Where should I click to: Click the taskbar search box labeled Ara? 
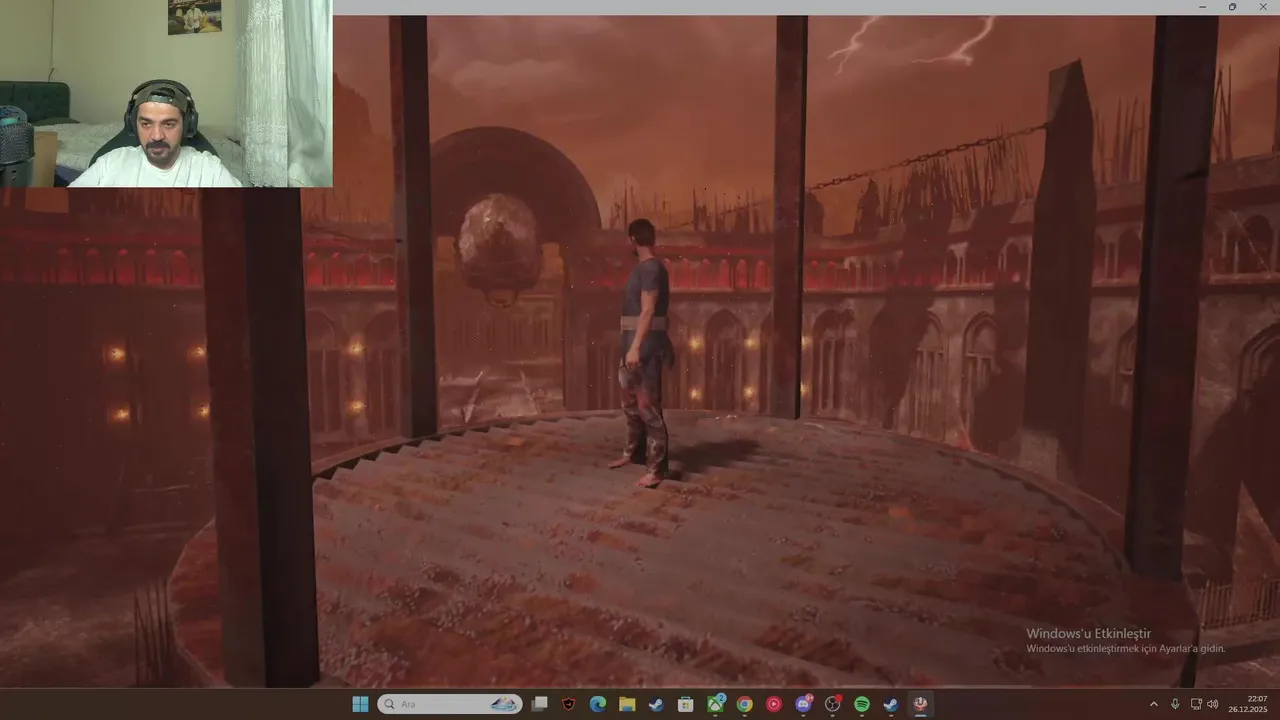tap(450, 704)
